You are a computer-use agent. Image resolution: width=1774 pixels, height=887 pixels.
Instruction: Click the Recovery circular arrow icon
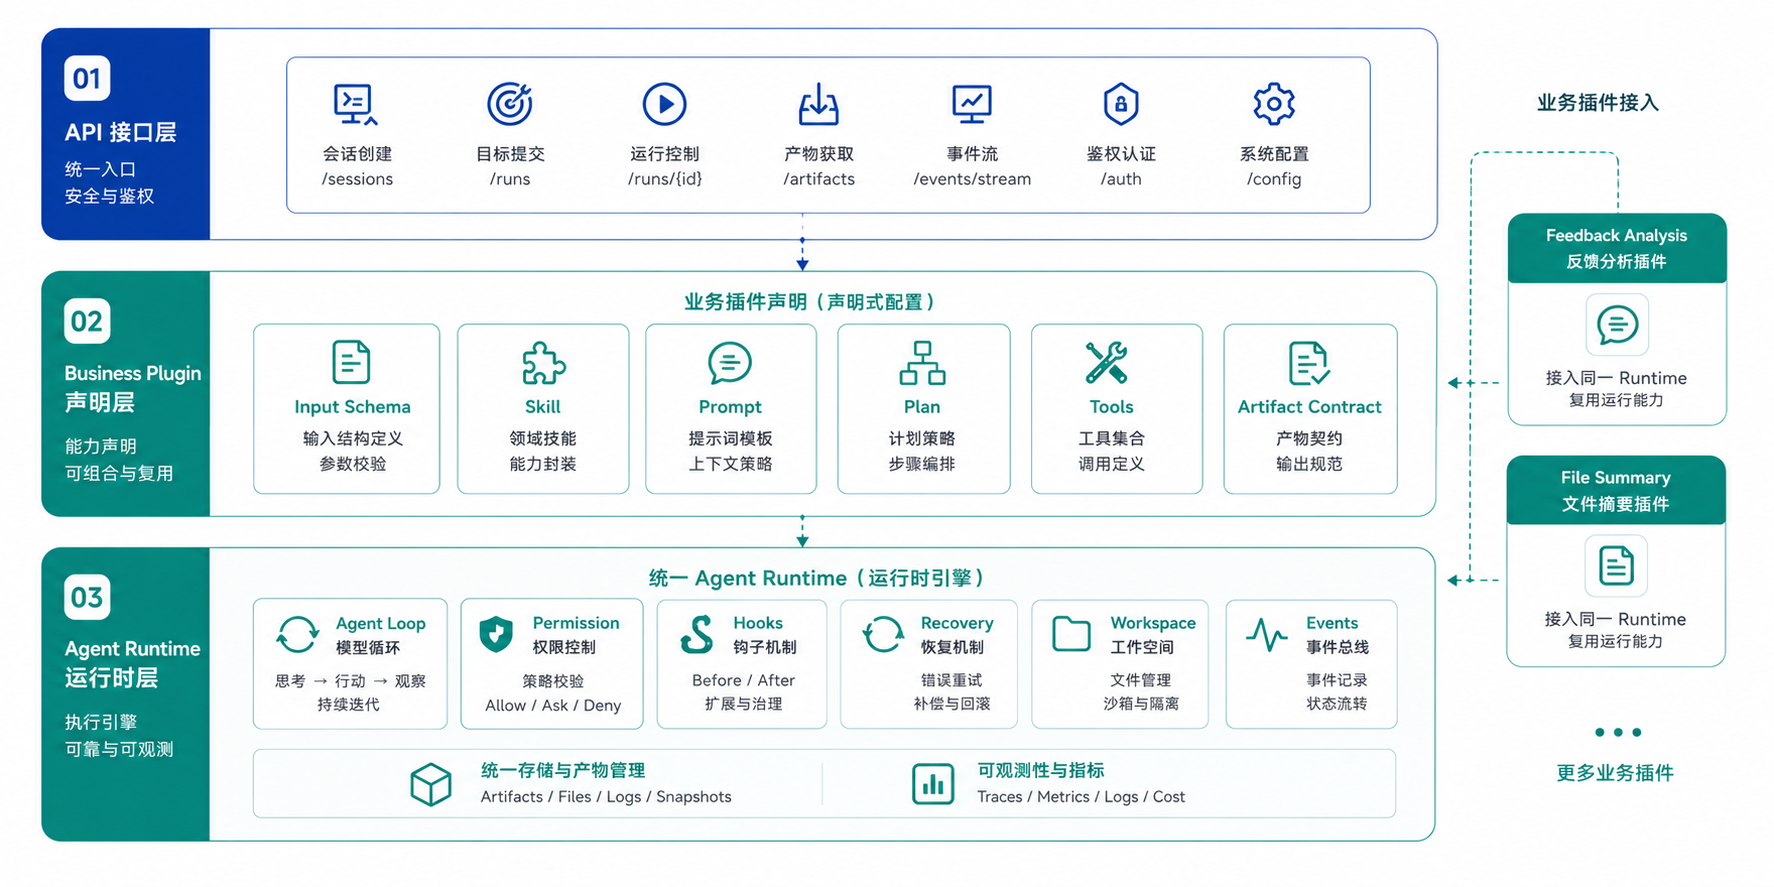[883, 635]
